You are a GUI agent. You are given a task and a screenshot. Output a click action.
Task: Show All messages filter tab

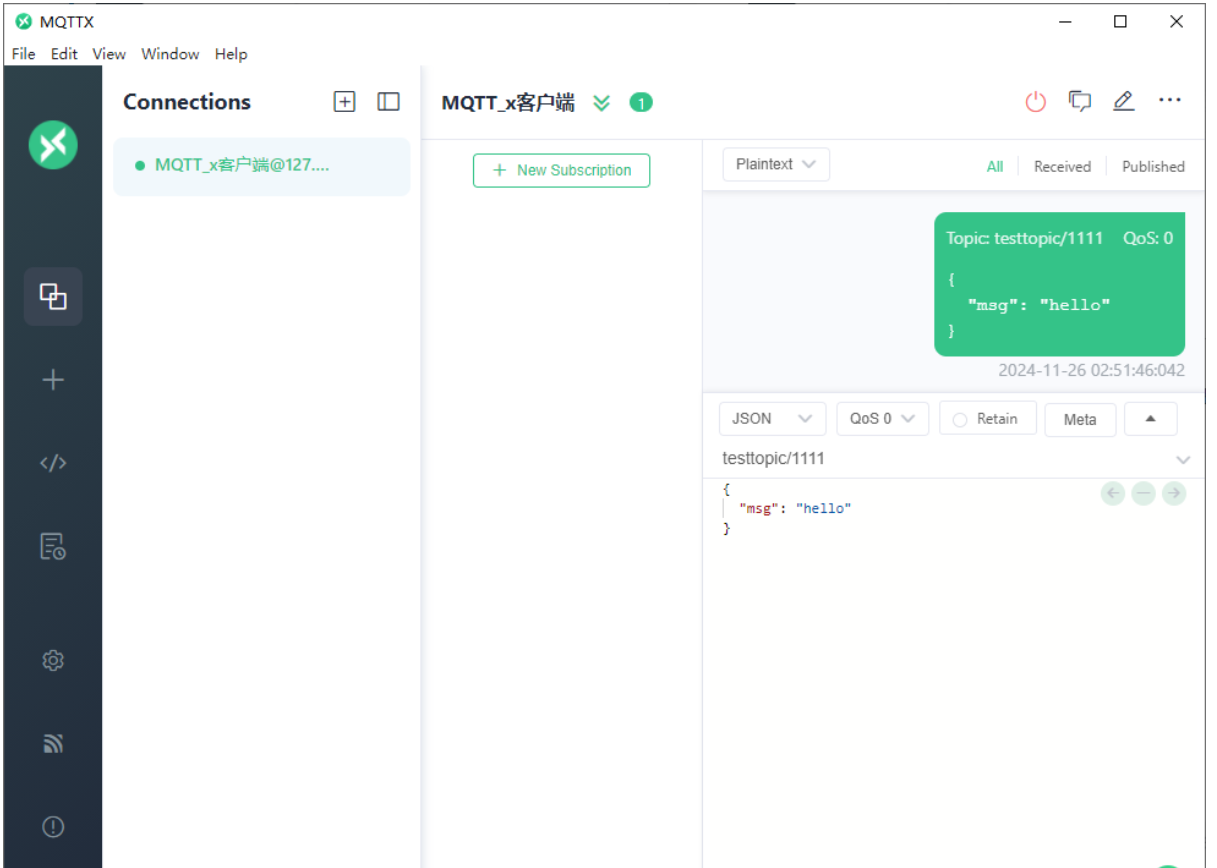click(995, 167)
